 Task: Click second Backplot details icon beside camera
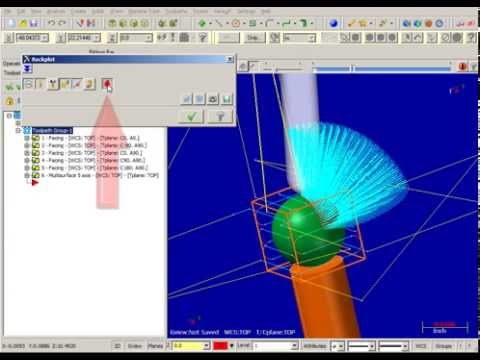[x=200, y=99]
